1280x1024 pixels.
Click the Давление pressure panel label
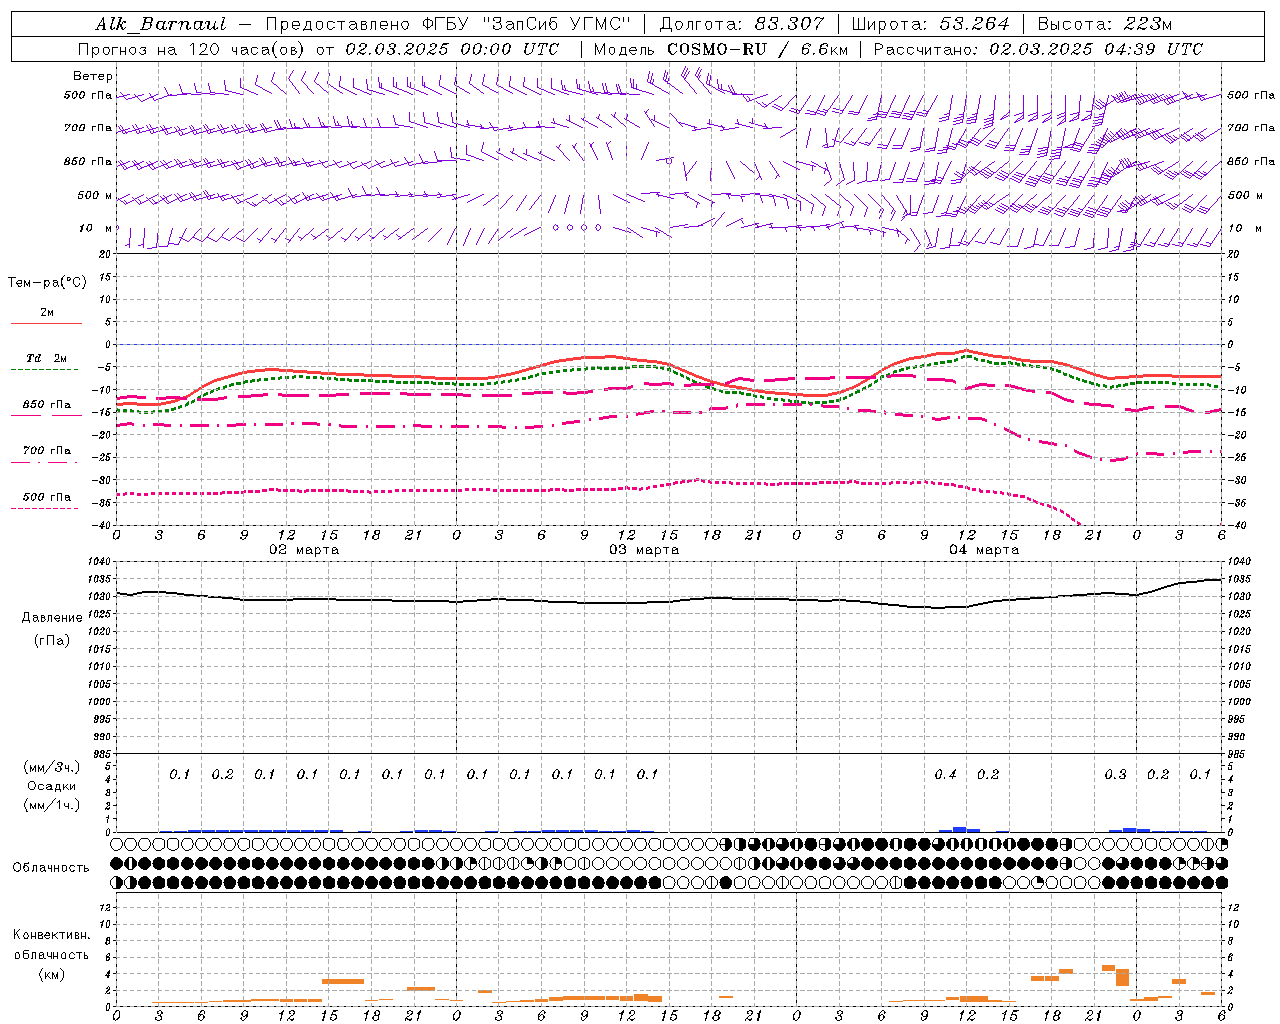coord(52,618)
